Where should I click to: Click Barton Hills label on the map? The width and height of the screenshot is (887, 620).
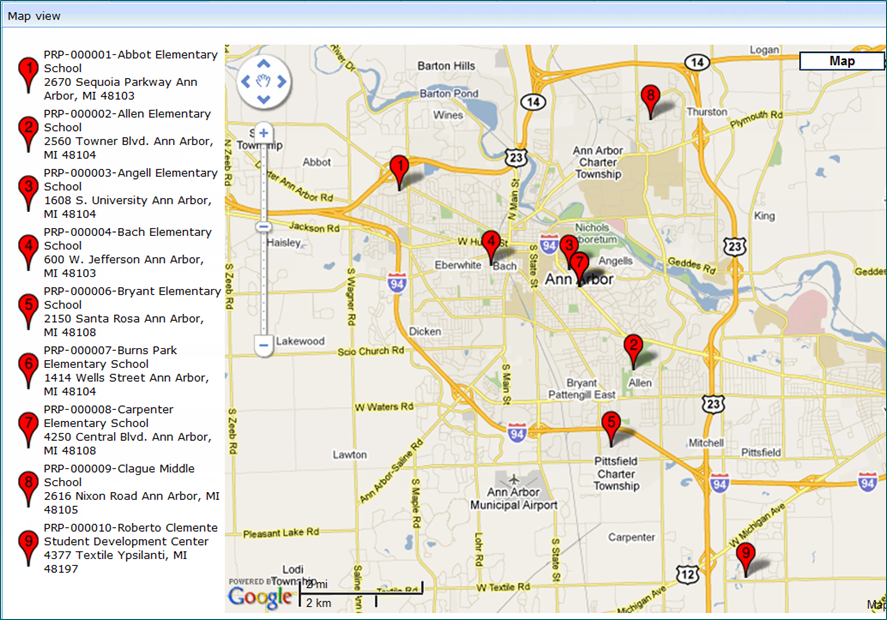point(446,66)
